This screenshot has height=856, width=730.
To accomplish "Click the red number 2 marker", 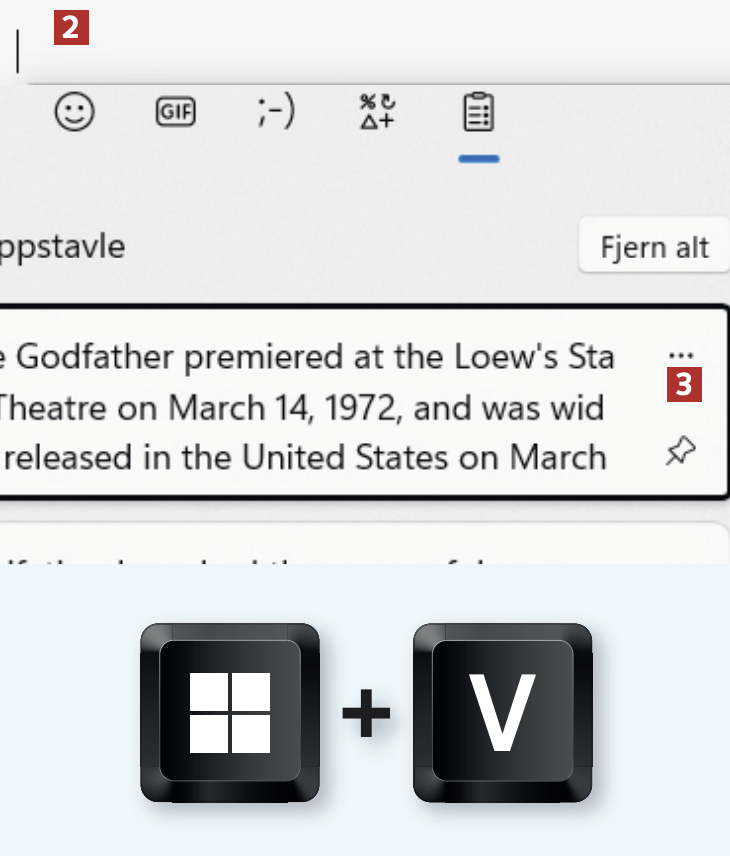I will click(70, 28).
